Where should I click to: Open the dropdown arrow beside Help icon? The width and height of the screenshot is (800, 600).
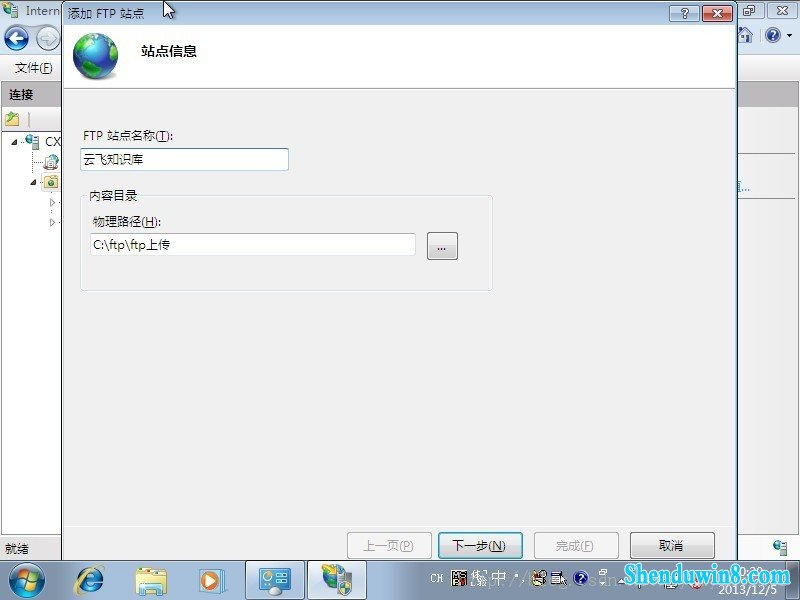click(789, 36)
